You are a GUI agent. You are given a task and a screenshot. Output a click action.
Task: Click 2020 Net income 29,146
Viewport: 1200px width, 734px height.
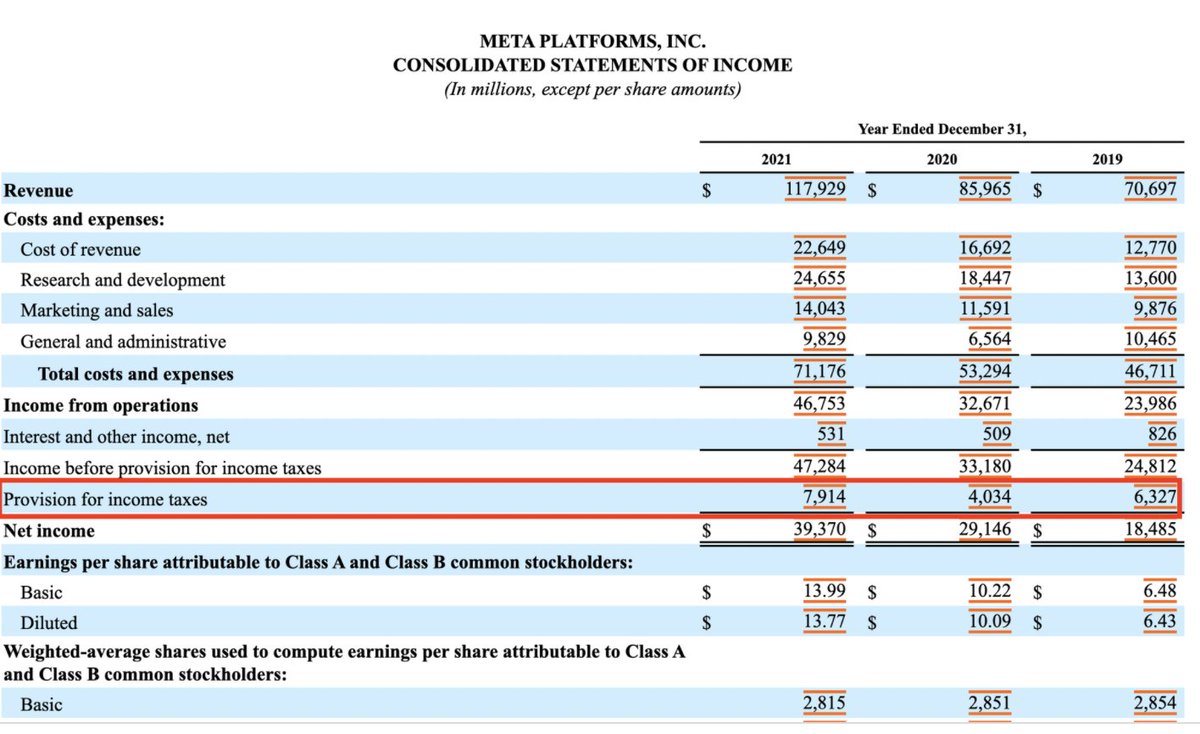tap(985, 530)
